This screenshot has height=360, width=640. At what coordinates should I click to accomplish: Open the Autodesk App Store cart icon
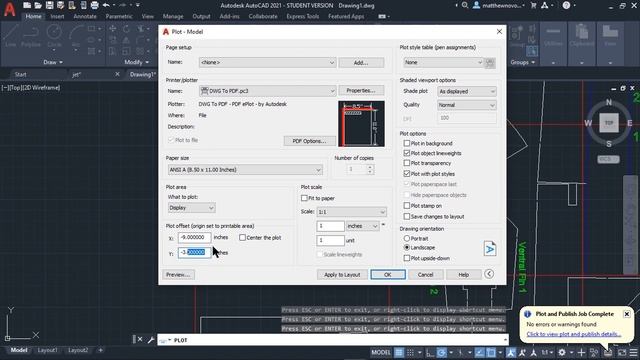pos(533,5)
